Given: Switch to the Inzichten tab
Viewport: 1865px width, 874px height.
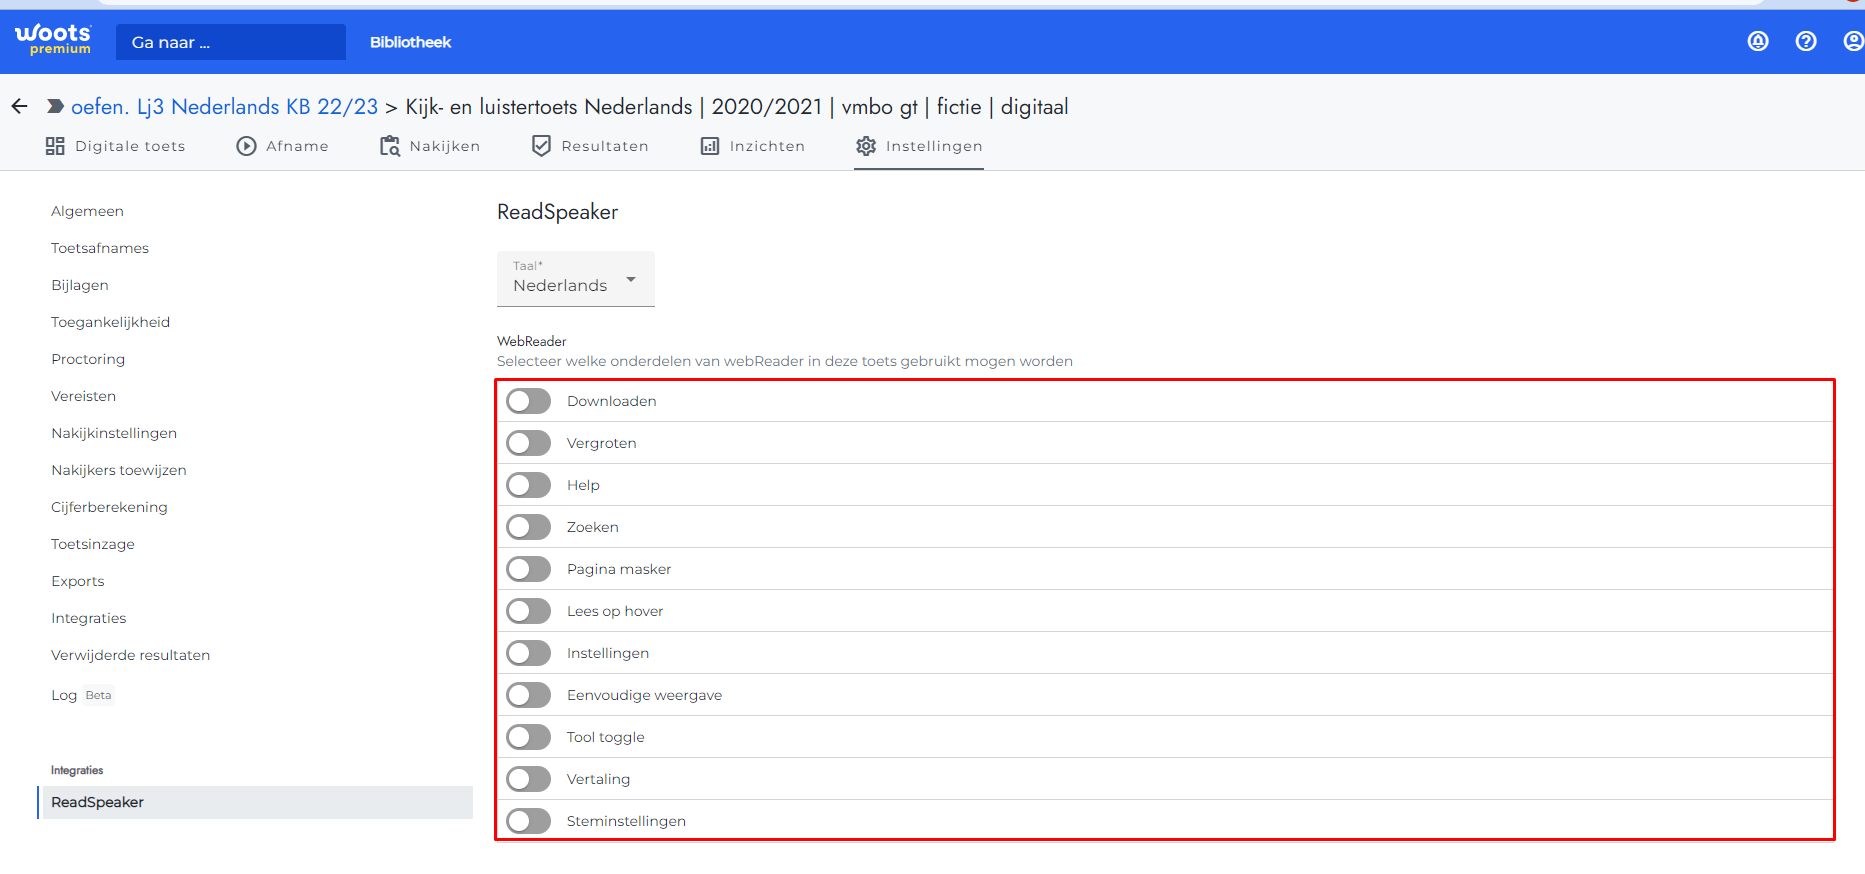Looking at the screenshot, I should 752,146.
